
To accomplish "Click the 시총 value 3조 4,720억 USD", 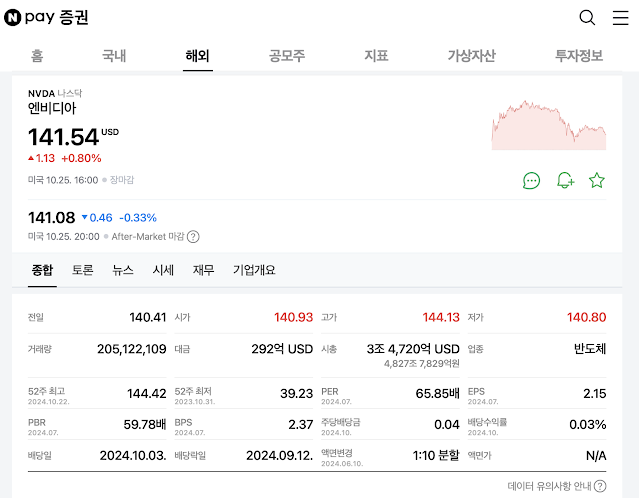I will point(413,349).
